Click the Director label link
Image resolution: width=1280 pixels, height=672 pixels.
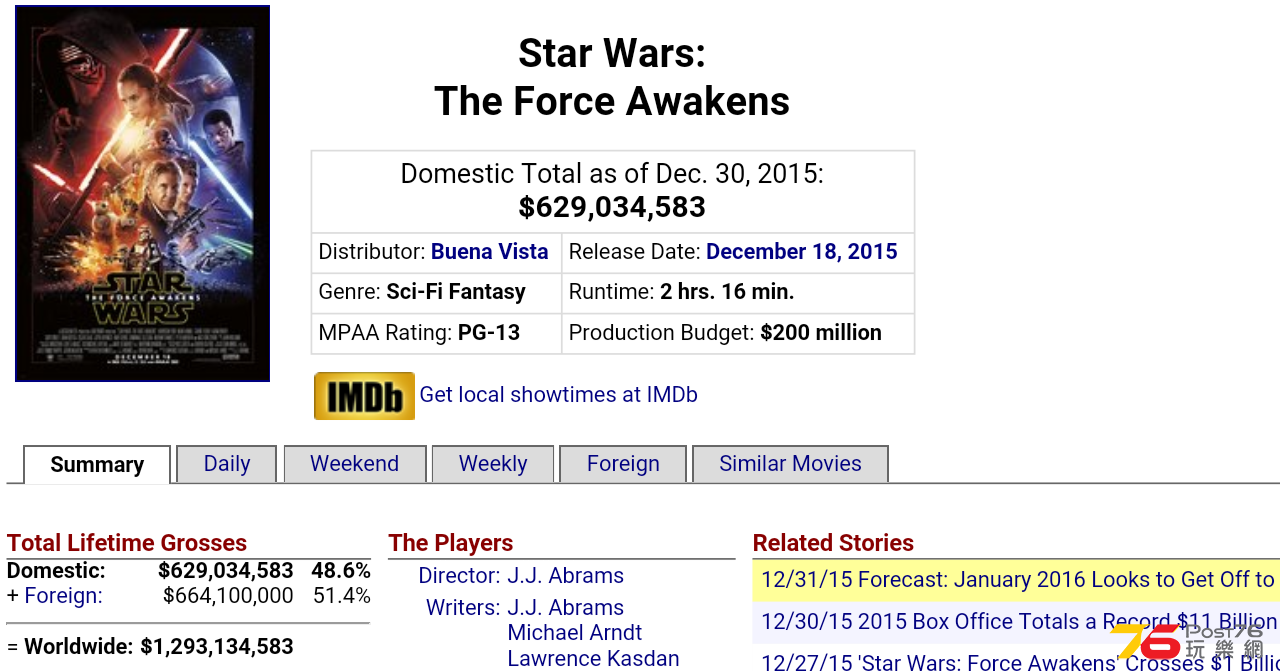(x=459, y=576)
